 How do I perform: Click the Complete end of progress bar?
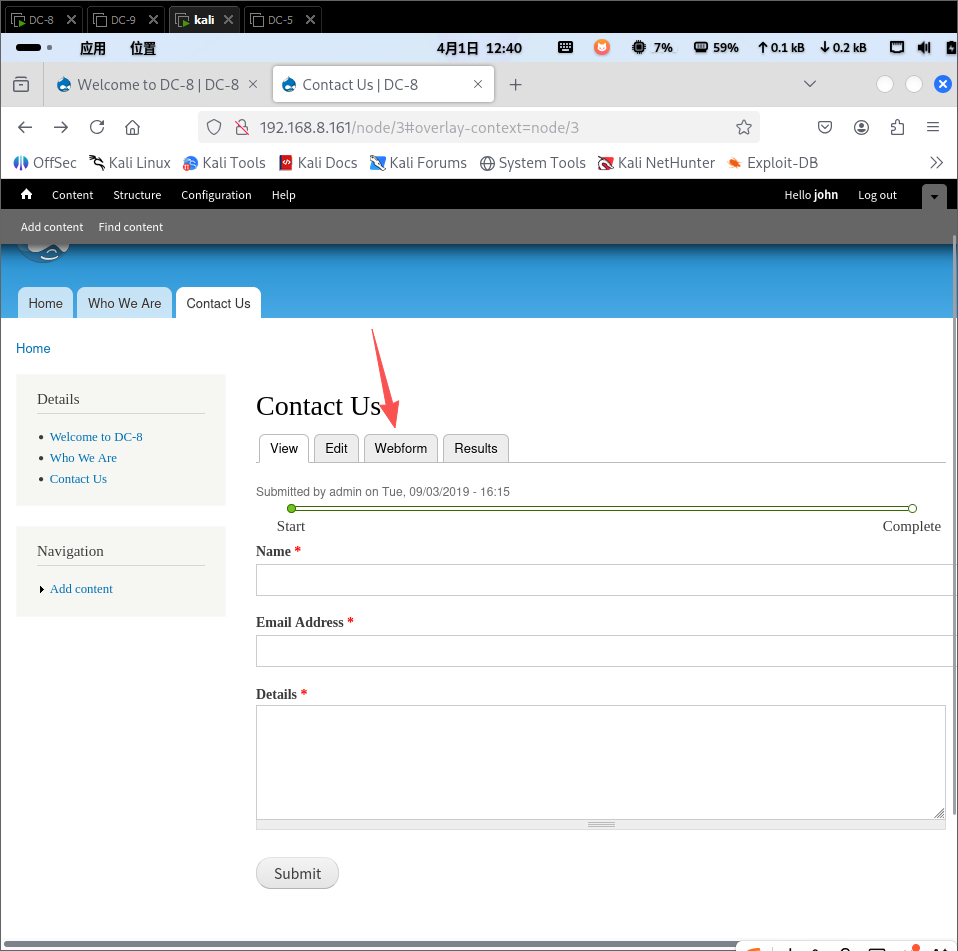click(x=912, y=509)
